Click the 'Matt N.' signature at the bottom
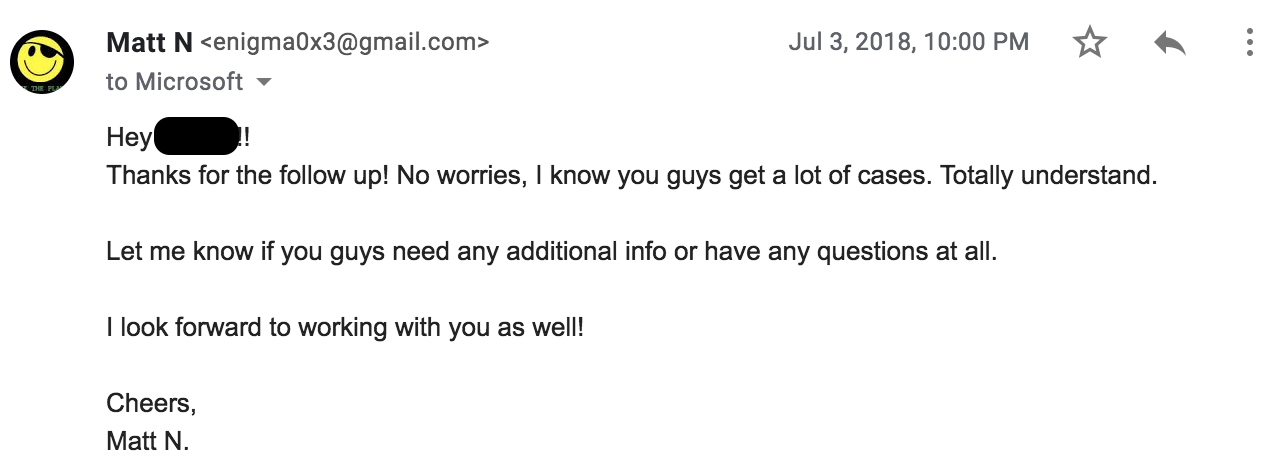1282x462 pixels. click(148, 440)
